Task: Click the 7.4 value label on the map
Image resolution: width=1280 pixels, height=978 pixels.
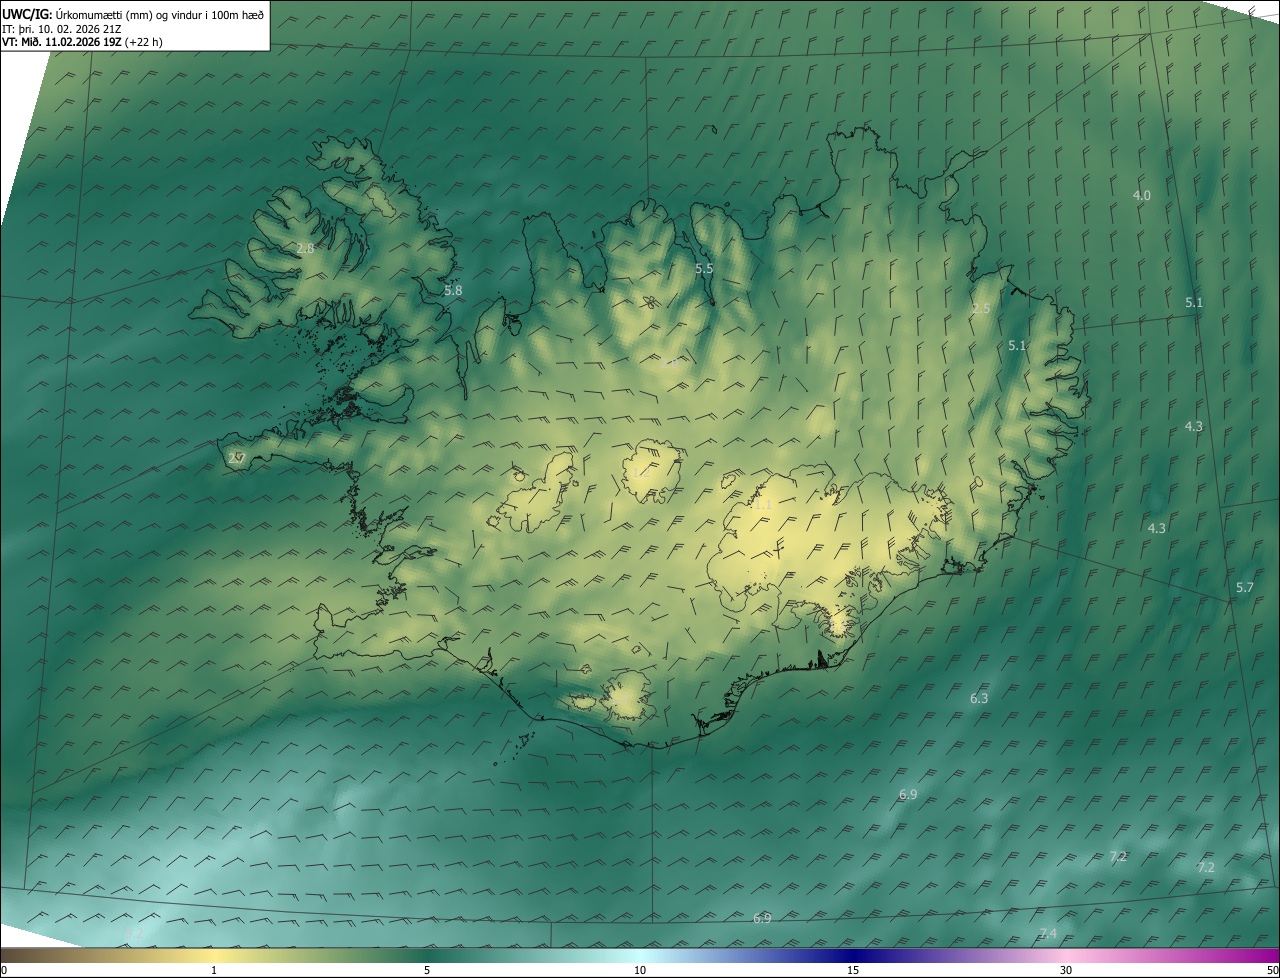Action: (1047, 934)
